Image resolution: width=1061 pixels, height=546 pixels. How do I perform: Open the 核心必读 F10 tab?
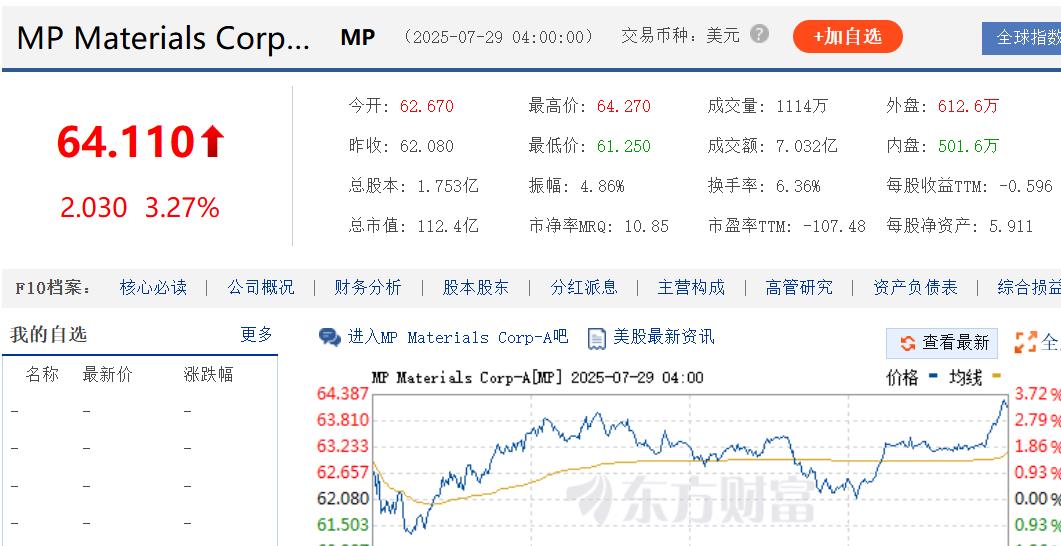click(153, 288)
